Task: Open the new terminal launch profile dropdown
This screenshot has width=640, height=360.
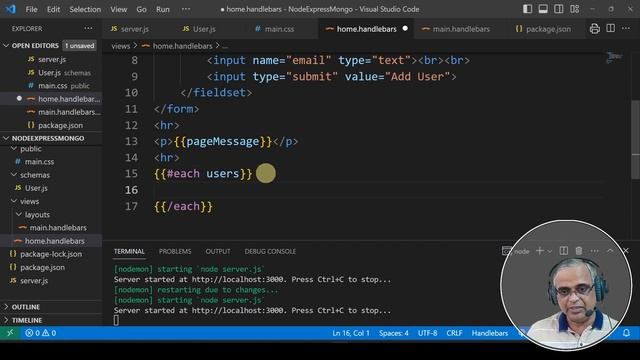Action: tap(549, 251)
